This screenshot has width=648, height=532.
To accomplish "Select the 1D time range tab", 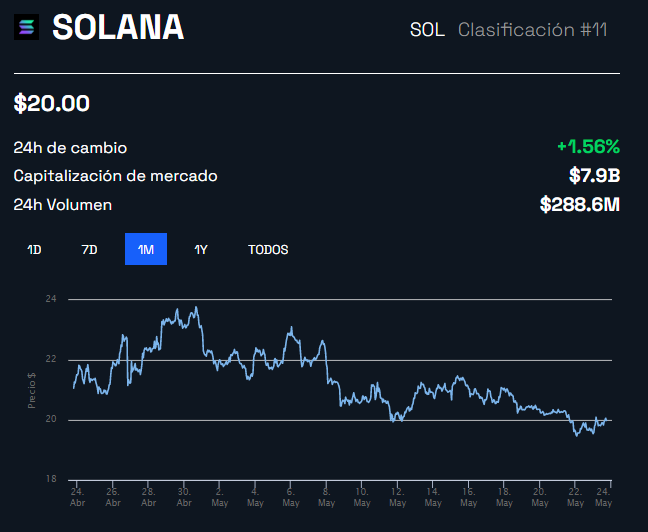I will [34, 249].
